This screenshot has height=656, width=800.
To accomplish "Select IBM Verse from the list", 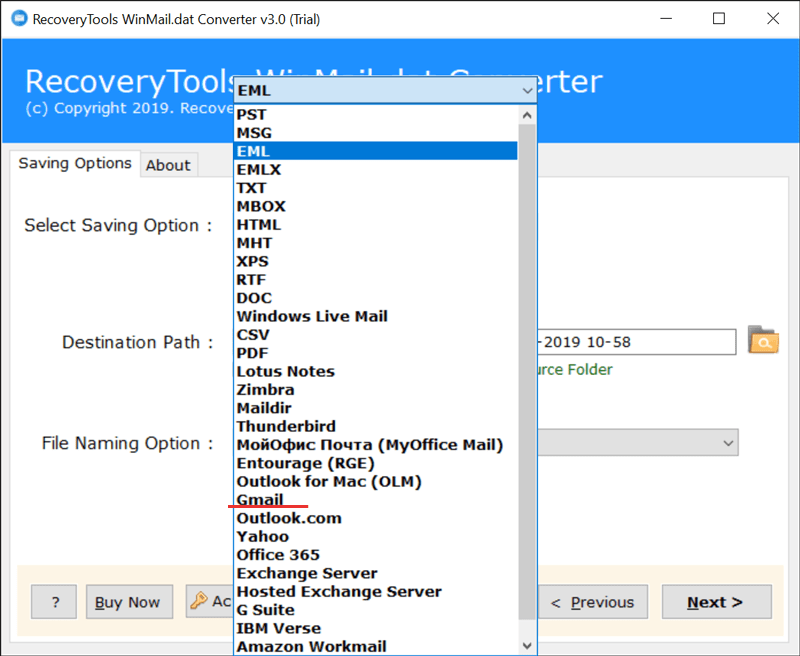I will point(279,629).
